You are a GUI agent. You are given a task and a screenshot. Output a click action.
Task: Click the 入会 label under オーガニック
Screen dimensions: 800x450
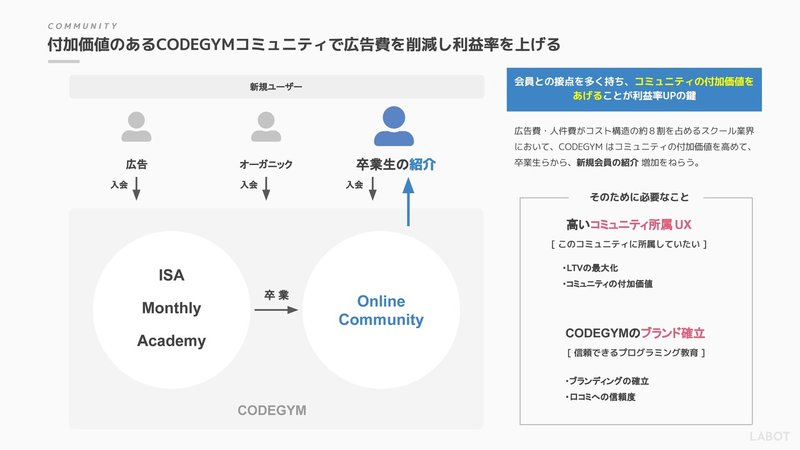[x=249, y=185]
